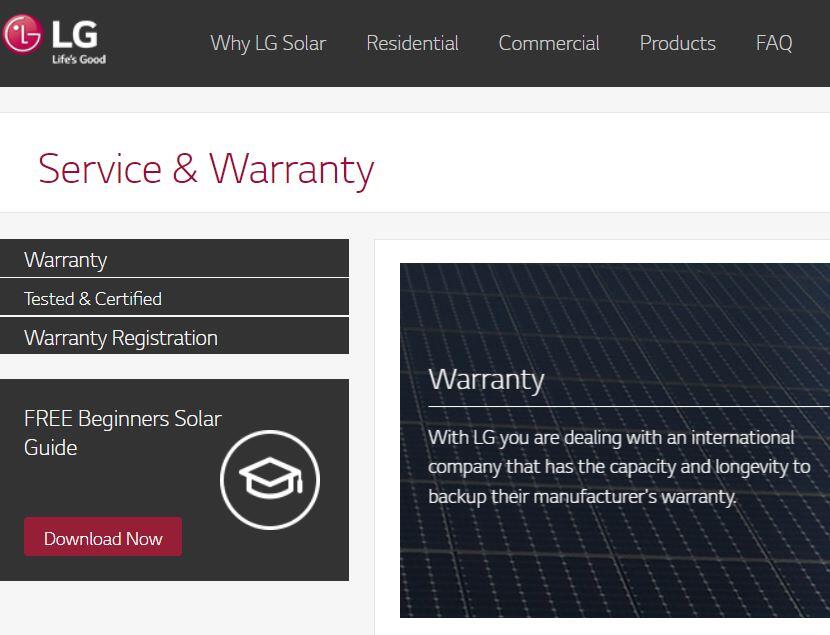Screen dimensions: 830x635
Task: Click the Service & Warranty page title
Action: (206, 169)
